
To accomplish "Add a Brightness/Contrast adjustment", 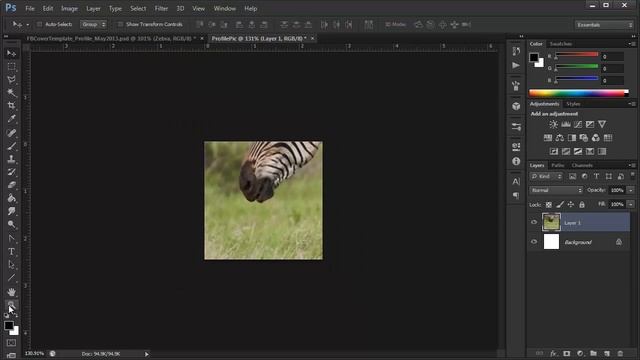I will (553, 124).
